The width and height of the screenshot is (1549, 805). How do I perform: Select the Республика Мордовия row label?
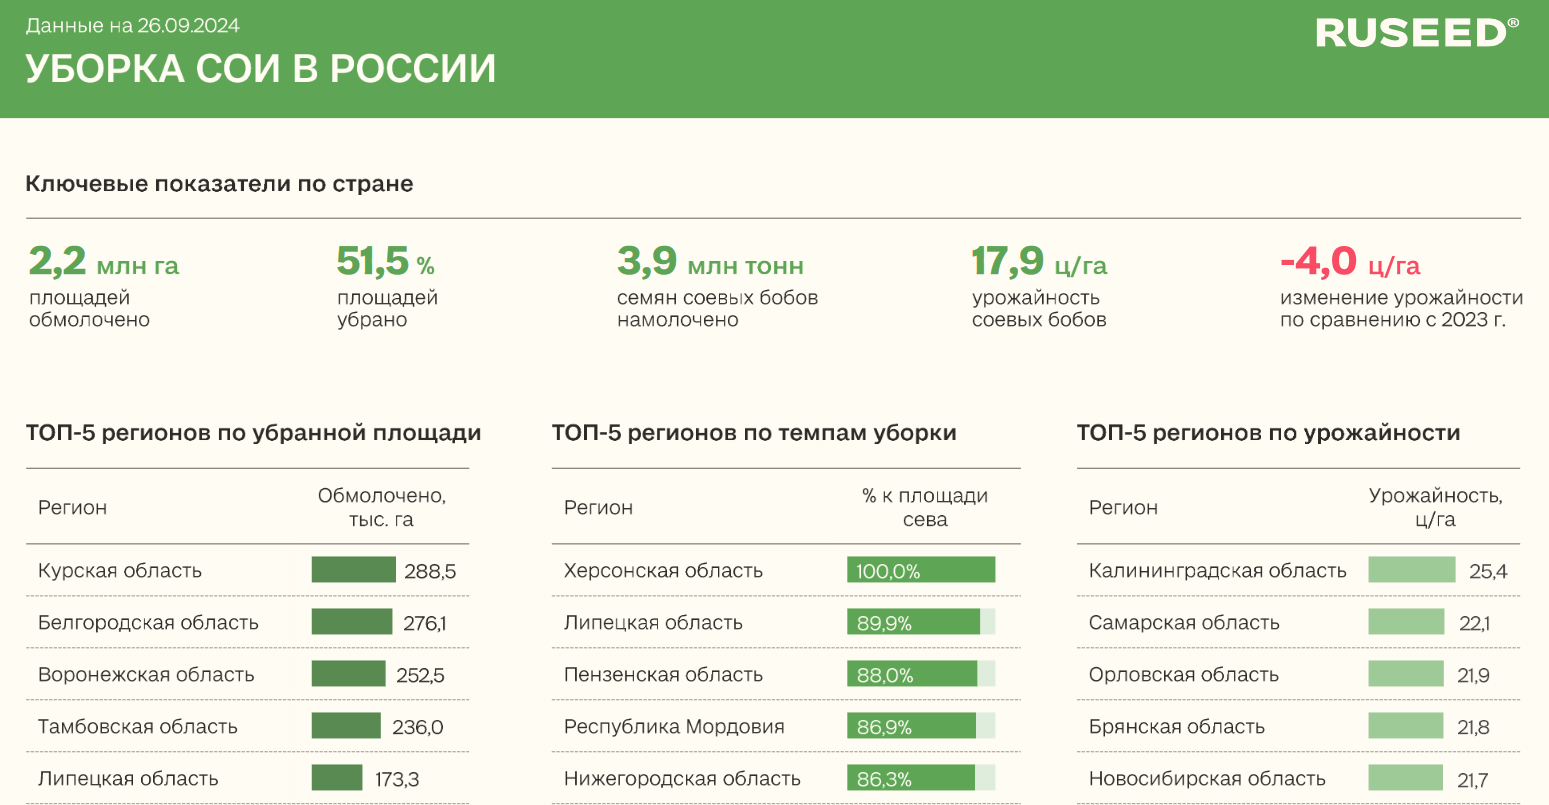pos(674,727)
